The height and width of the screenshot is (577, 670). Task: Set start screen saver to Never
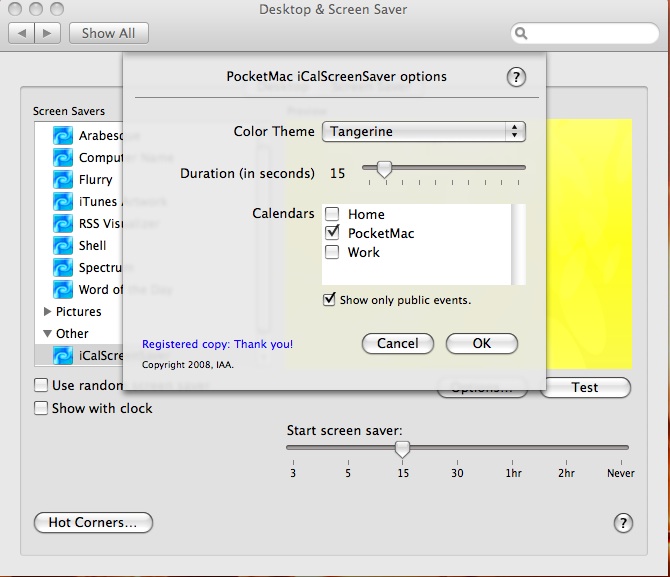point(621,473)
